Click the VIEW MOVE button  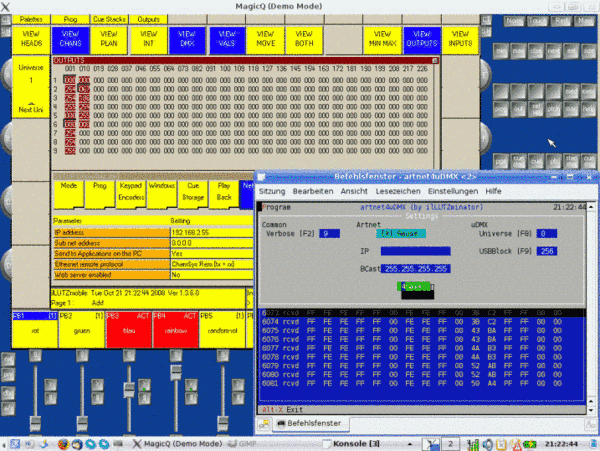click(x=266, y=40)
